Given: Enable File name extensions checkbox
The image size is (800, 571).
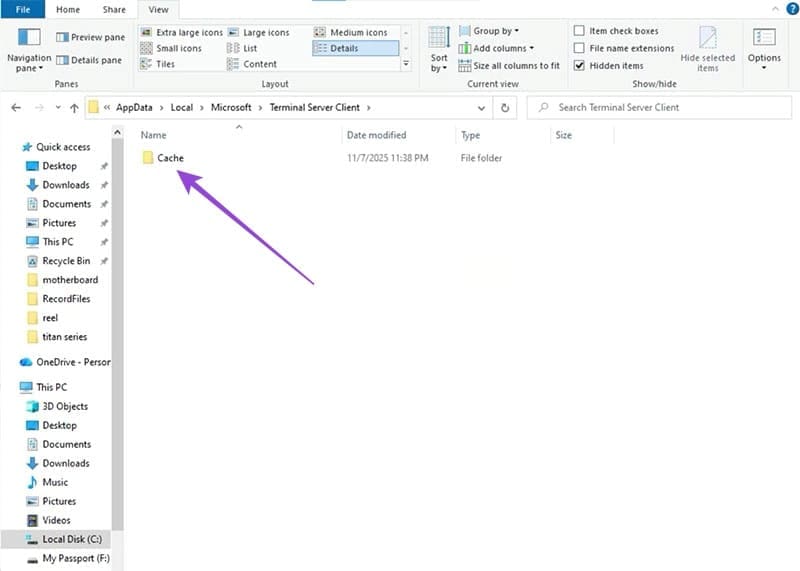Looking at the screenshot, I should (579, 48).
